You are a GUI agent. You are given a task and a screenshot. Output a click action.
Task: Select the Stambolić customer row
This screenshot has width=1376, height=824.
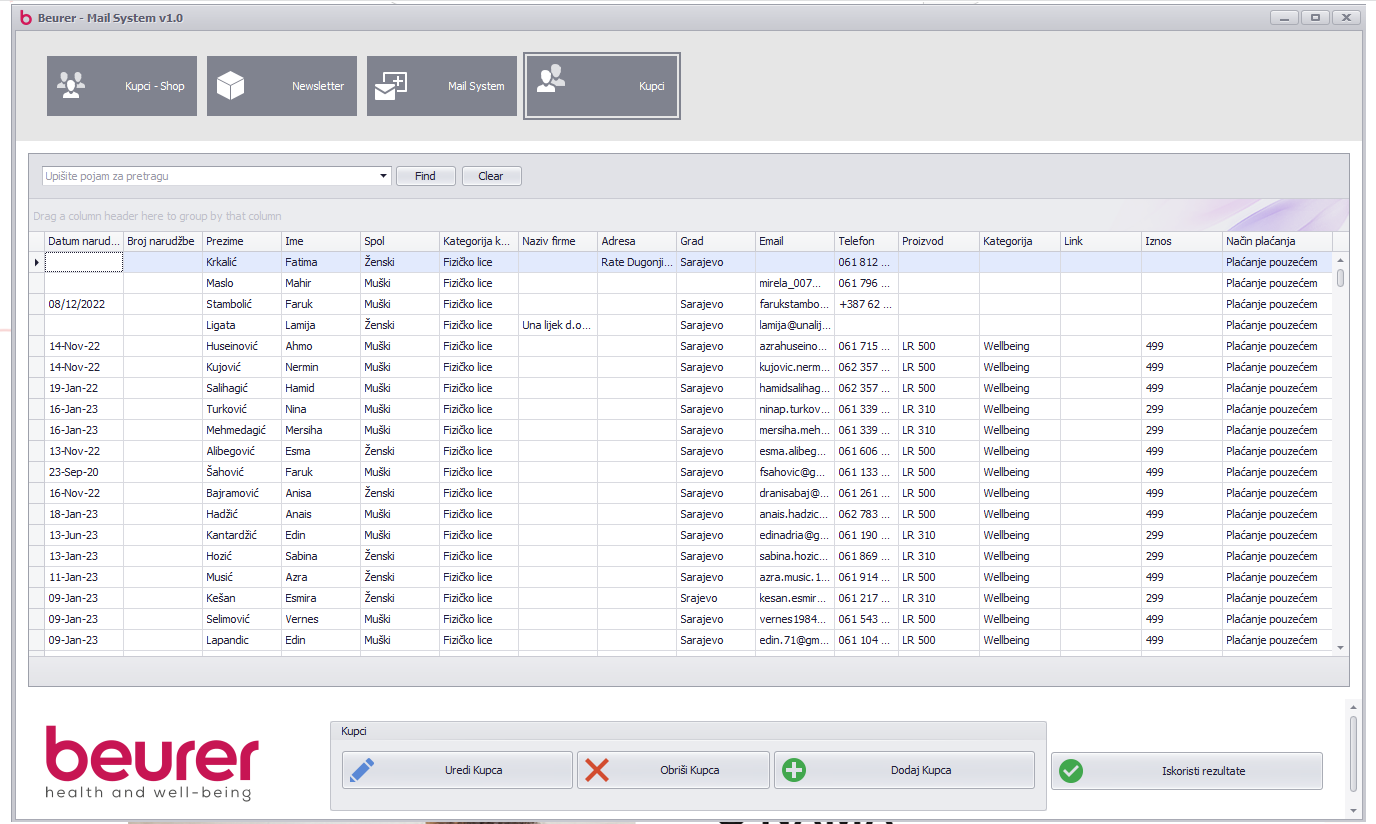[x=241, y=304]
